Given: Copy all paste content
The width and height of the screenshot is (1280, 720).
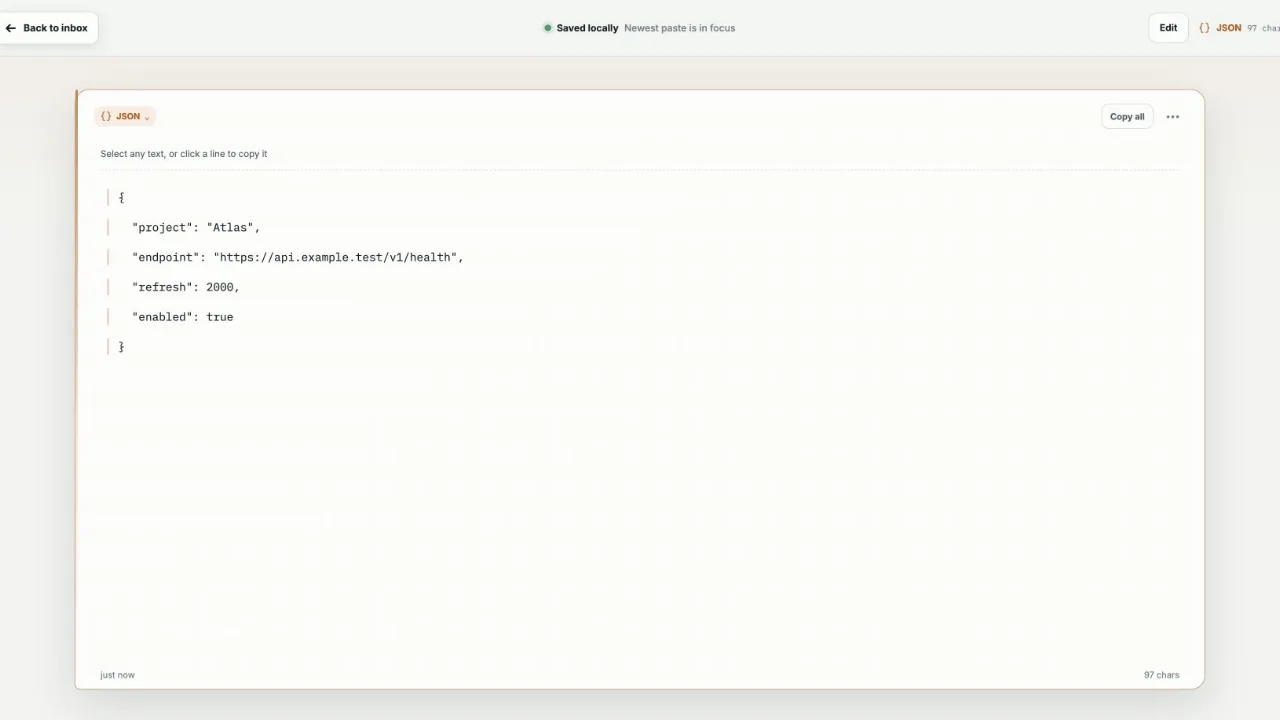Looking at the screenshot, I should pyautogui.click(x=1127, y=117).
